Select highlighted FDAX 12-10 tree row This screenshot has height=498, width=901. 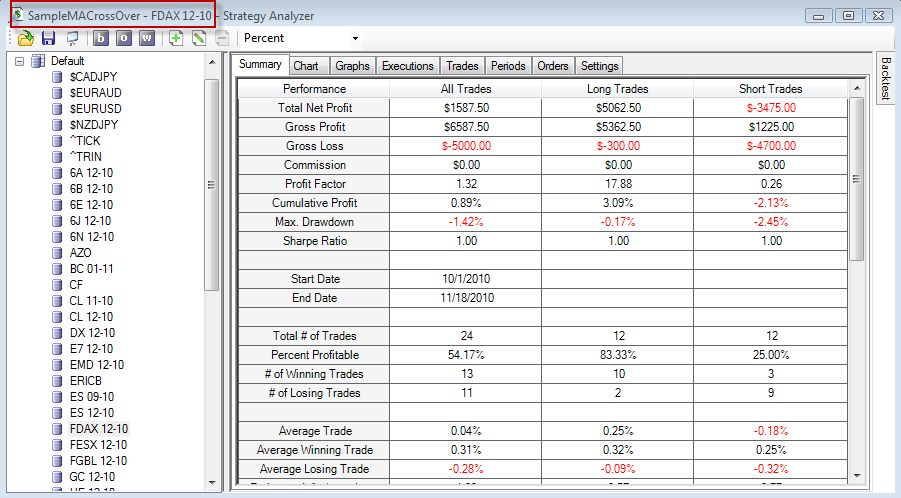click(x=98, y=429)
